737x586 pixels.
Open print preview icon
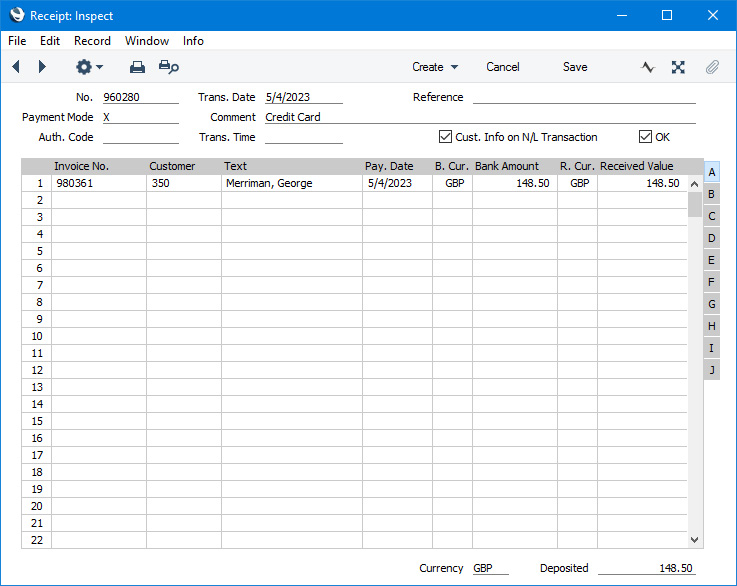pyautogui.click(x=169, y=67)
